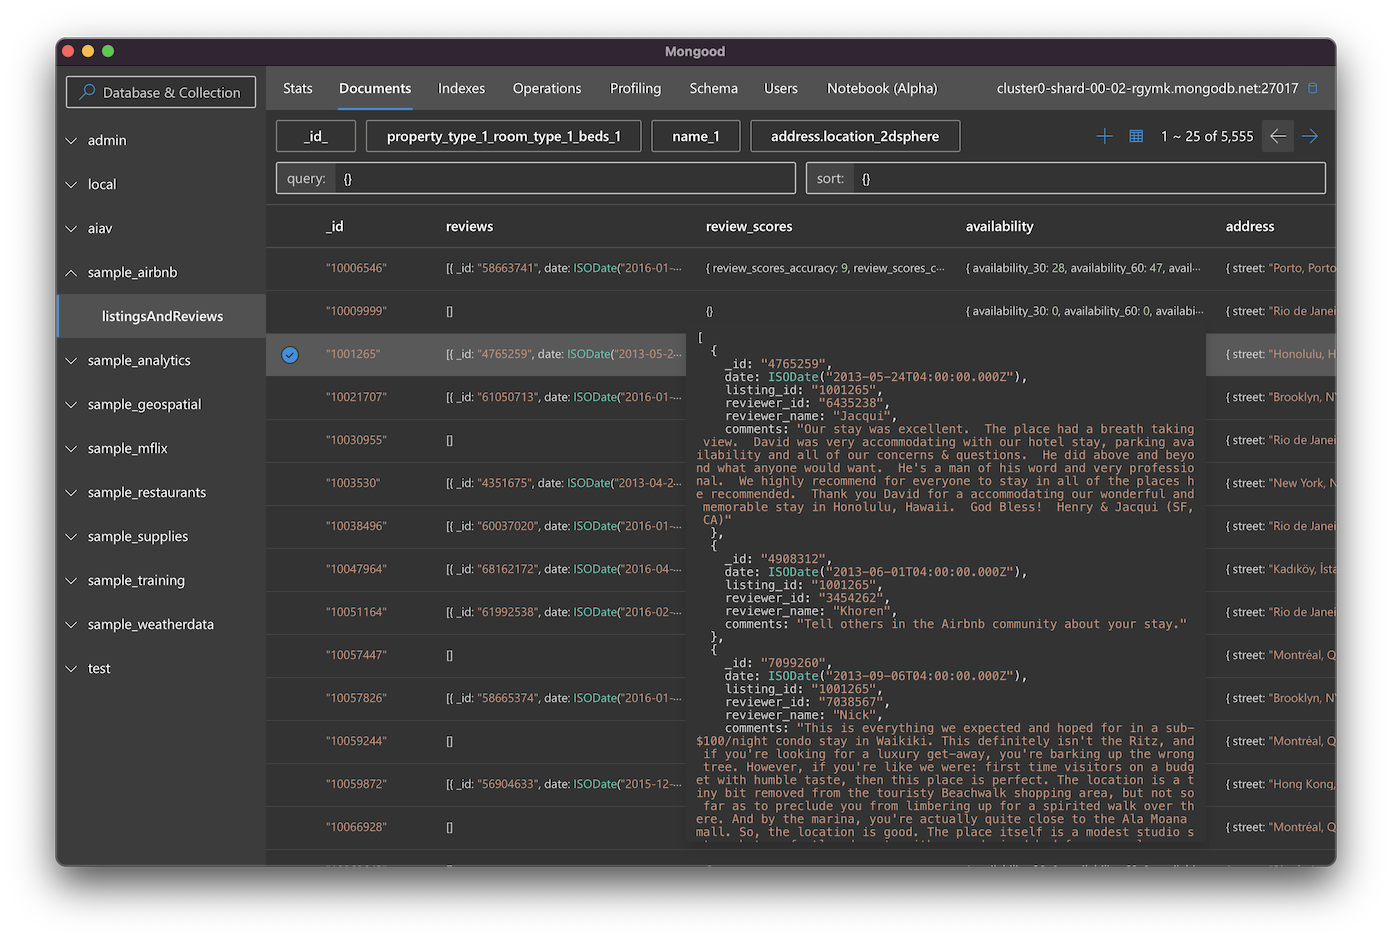This screenshot has width=1392, height=940.
Task: Expand the sample_training database
Action: [x=71, y=580]
